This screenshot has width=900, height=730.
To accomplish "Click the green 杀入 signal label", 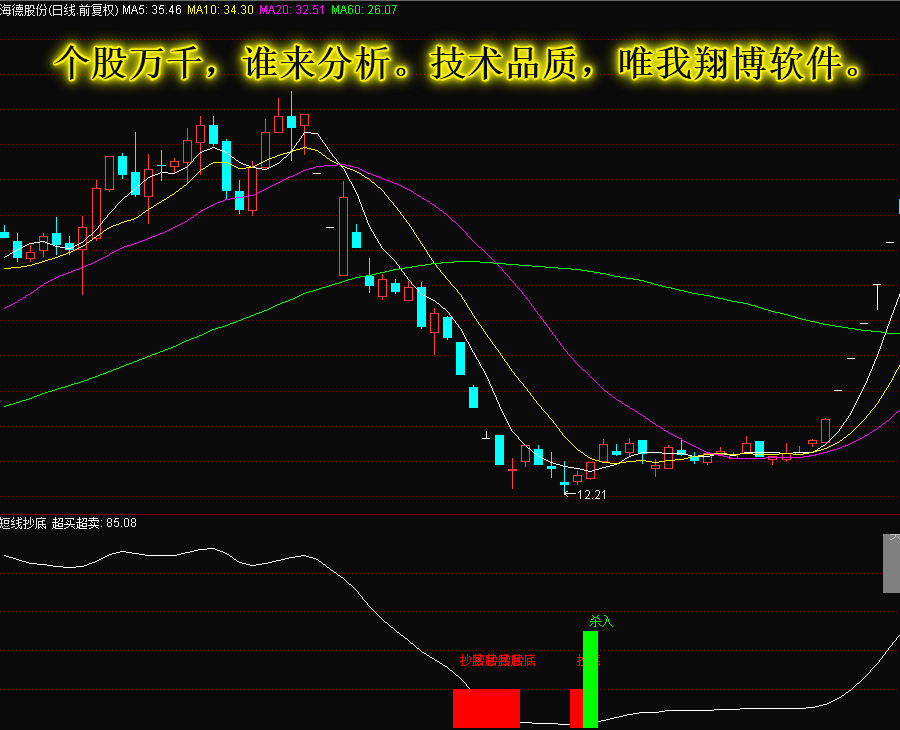I will pyautogui.click(x=601, y=621).
